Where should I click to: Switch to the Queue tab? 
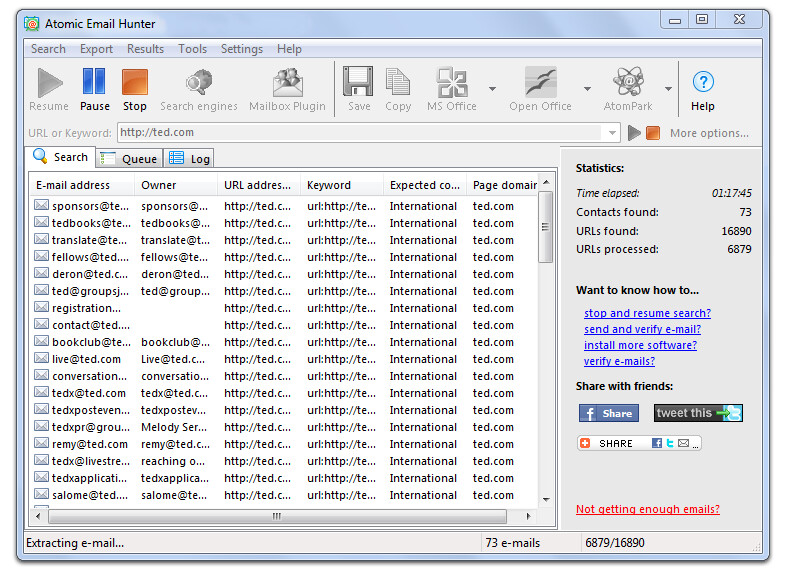pos(129,158)
